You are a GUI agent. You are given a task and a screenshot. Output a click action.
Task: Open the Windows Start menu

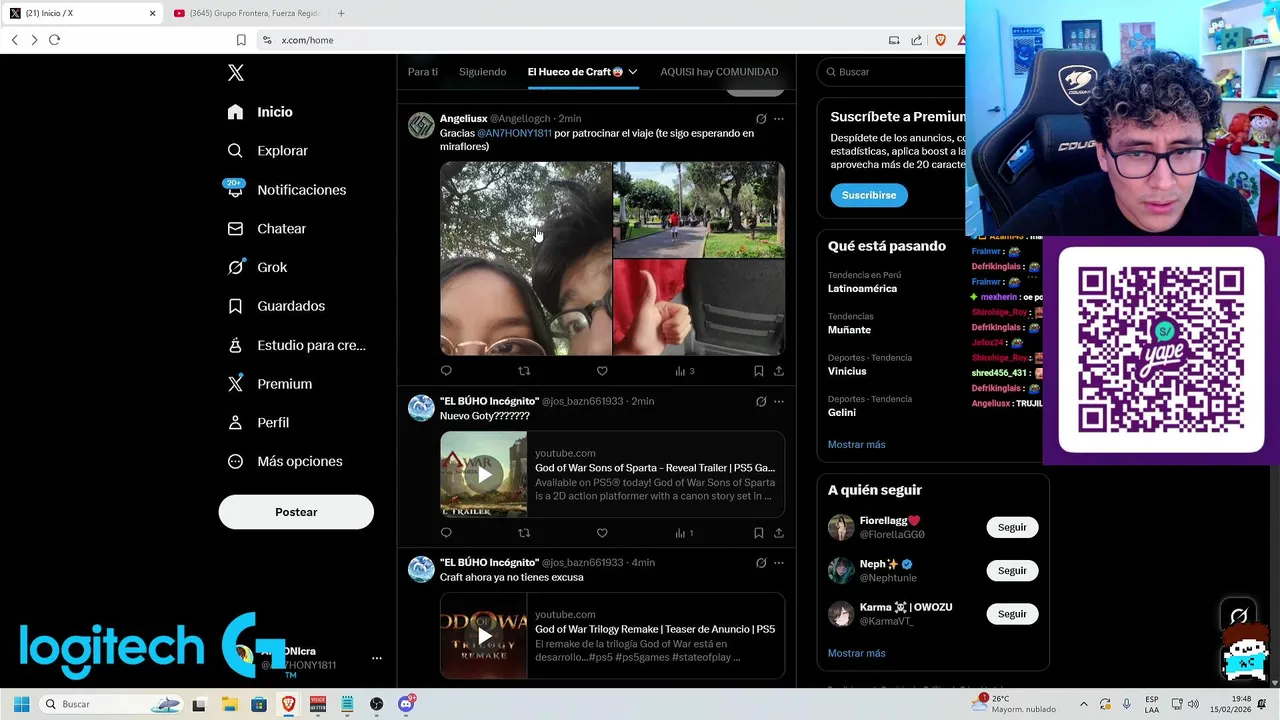[21, 704]
